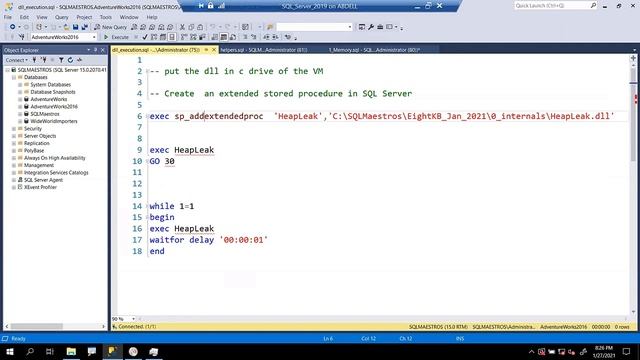
Task: Click Object Explorer filter funnel icon
Action: pos(61,60)
